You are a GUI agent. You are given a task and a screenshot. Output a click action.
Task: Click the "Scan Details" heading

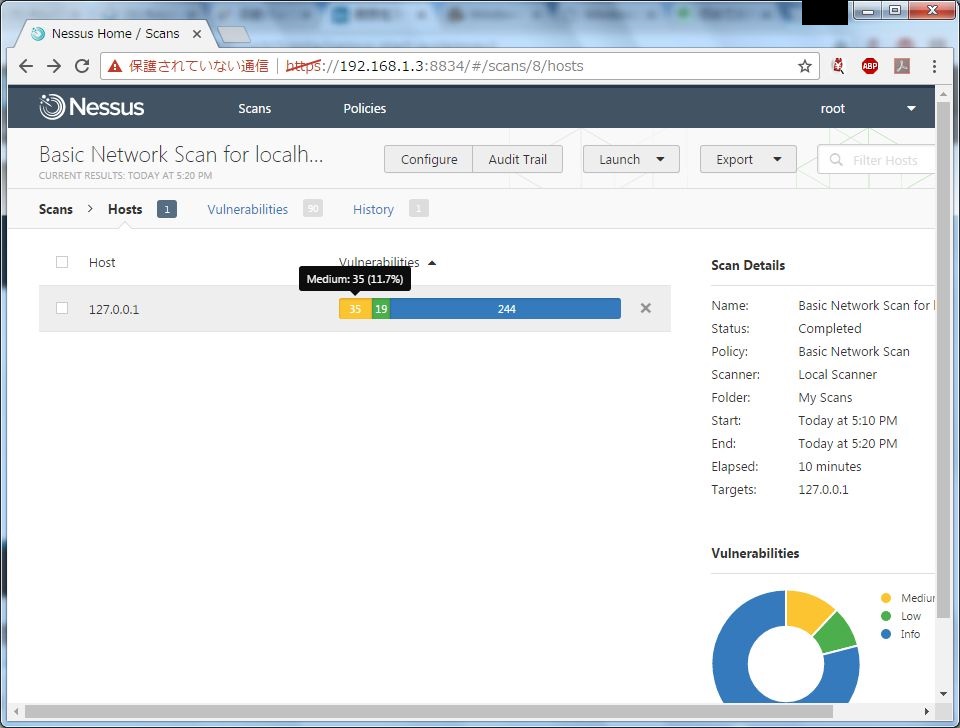tap(748, 265)
